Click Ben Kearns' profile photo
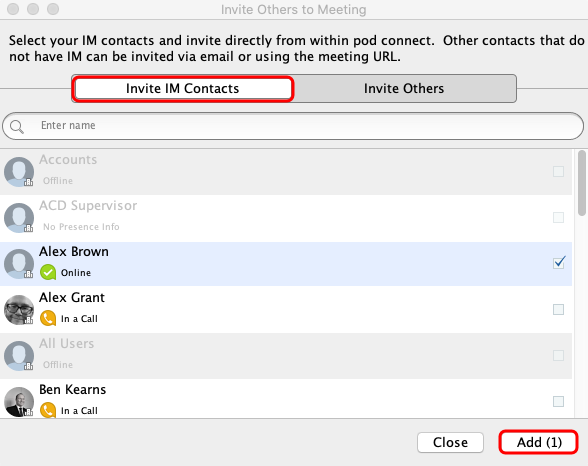 point(19,402)
